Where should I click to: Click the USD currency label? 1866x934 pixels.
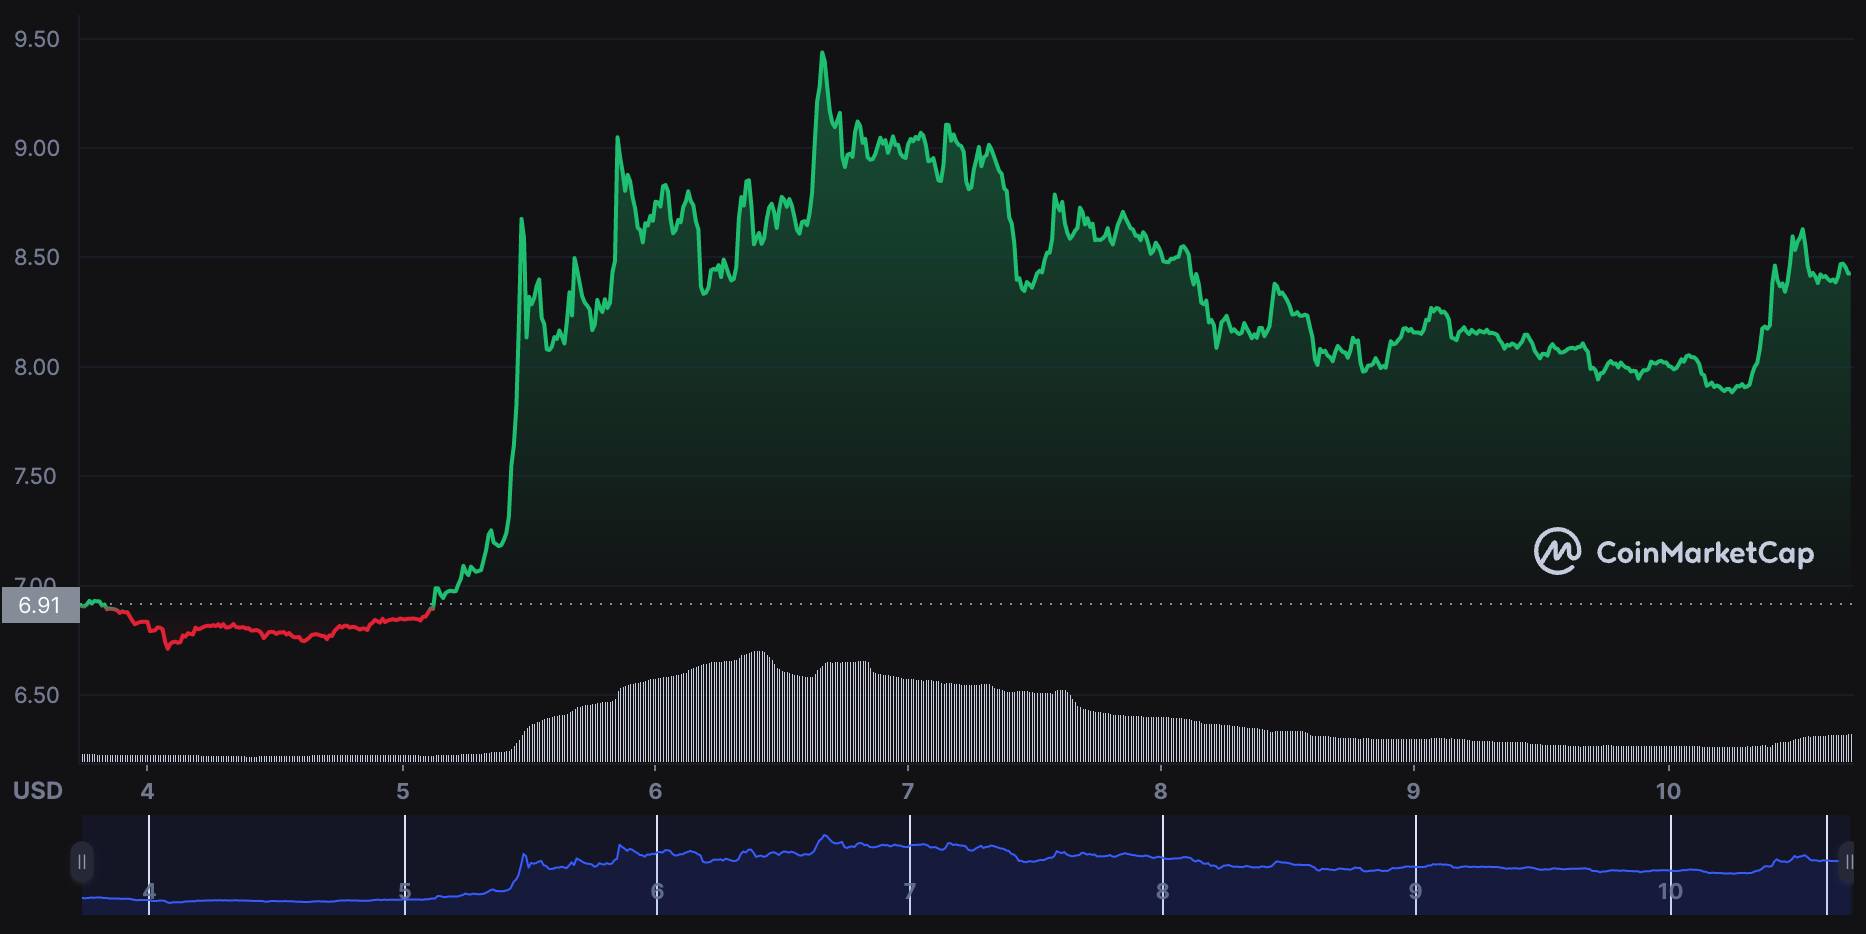[x=38, y=791]
